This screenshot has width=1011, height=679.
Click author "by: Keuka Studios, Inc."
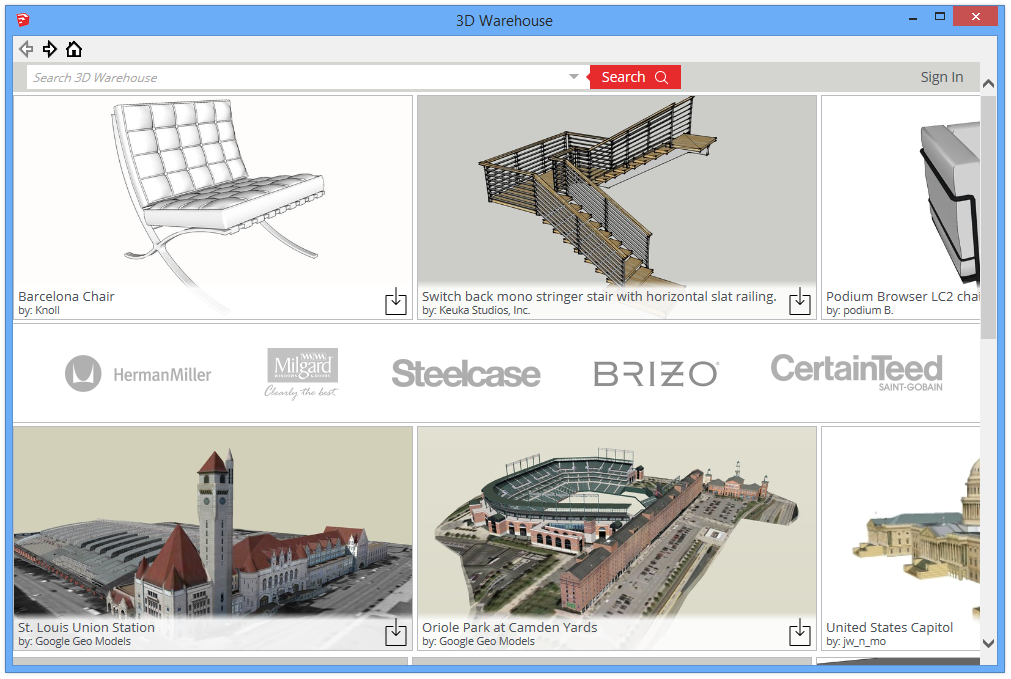[476, 311]
